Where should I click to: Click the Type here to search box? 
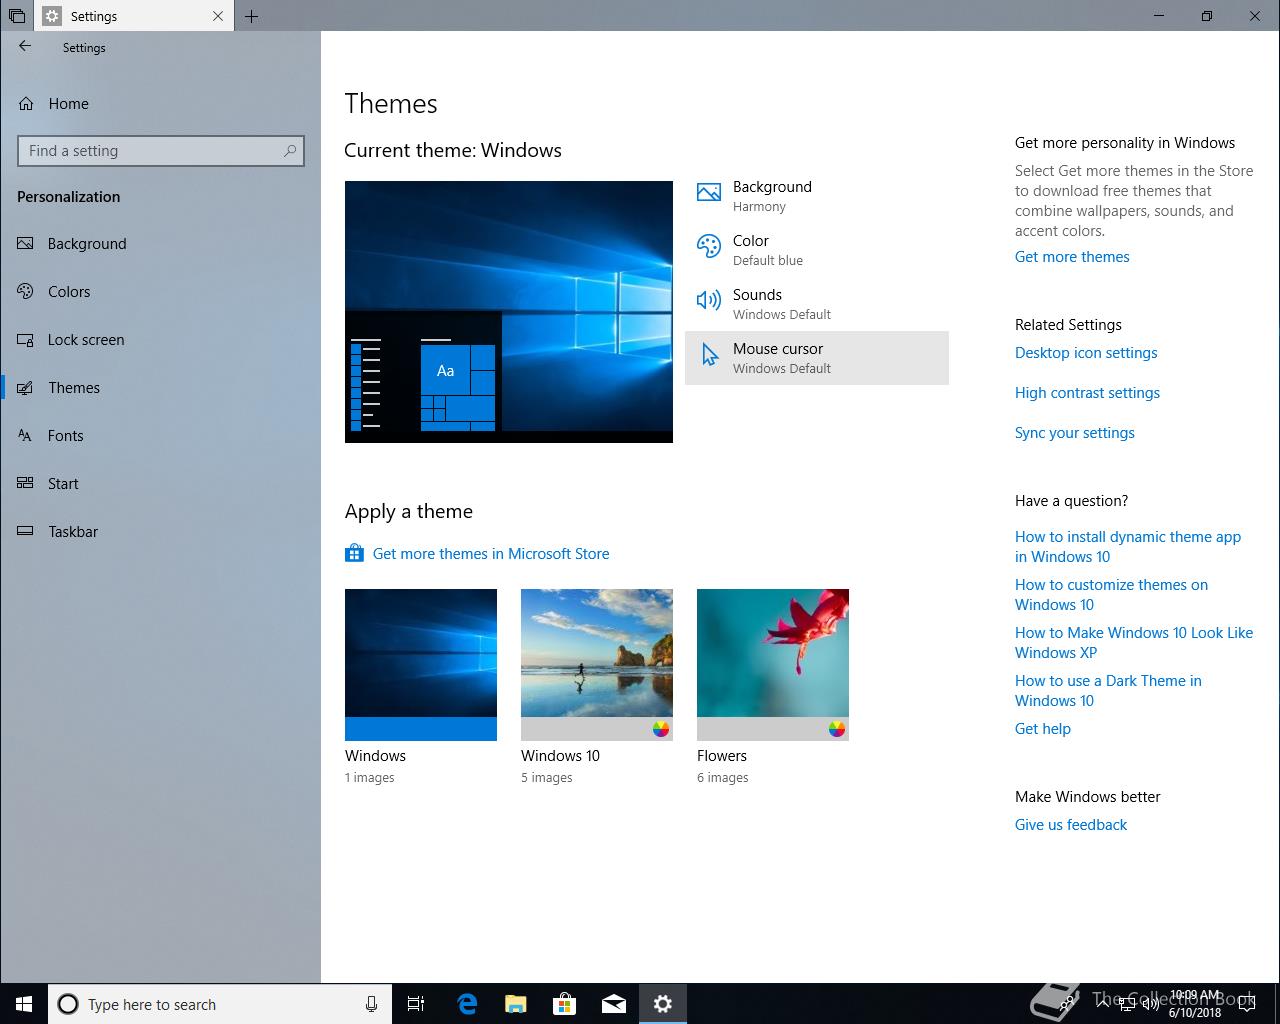point(218,1004)
